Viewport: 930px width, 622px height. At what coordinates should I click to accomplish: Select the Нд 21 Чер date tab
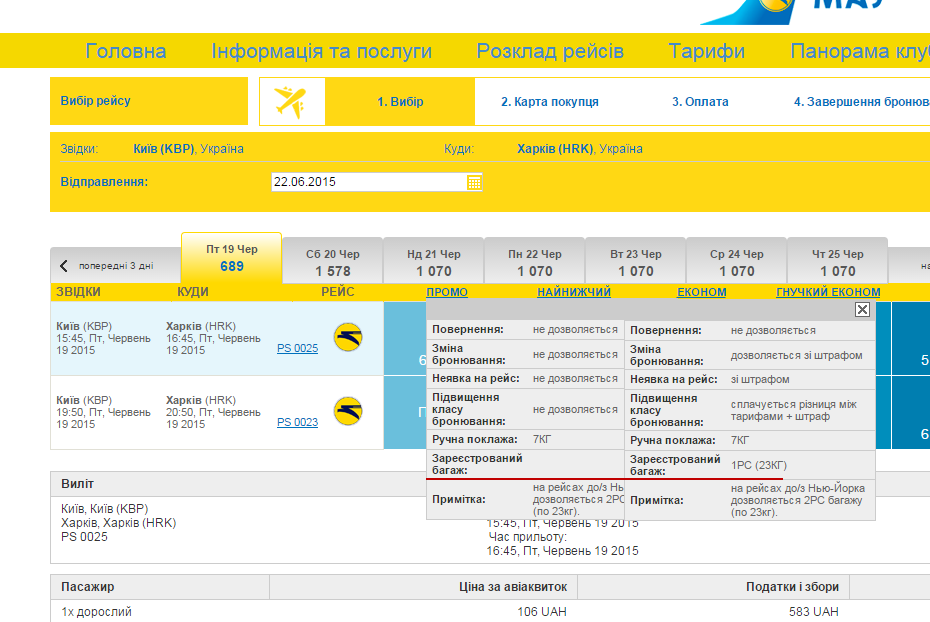pyautogui.click(x=434, y=262)
